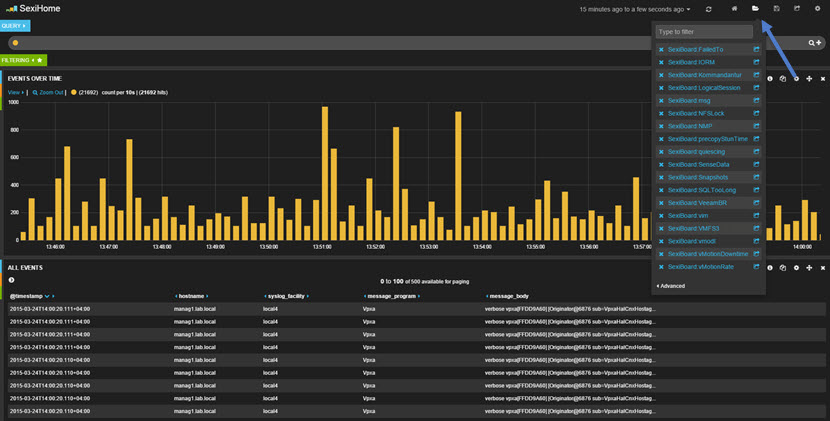Image resolution: width=830 pixels, height=421 pixels.
Task: Click the tallest histogram bar near 13:51:00
Action: pyautogui.click(x=324, y=174)
